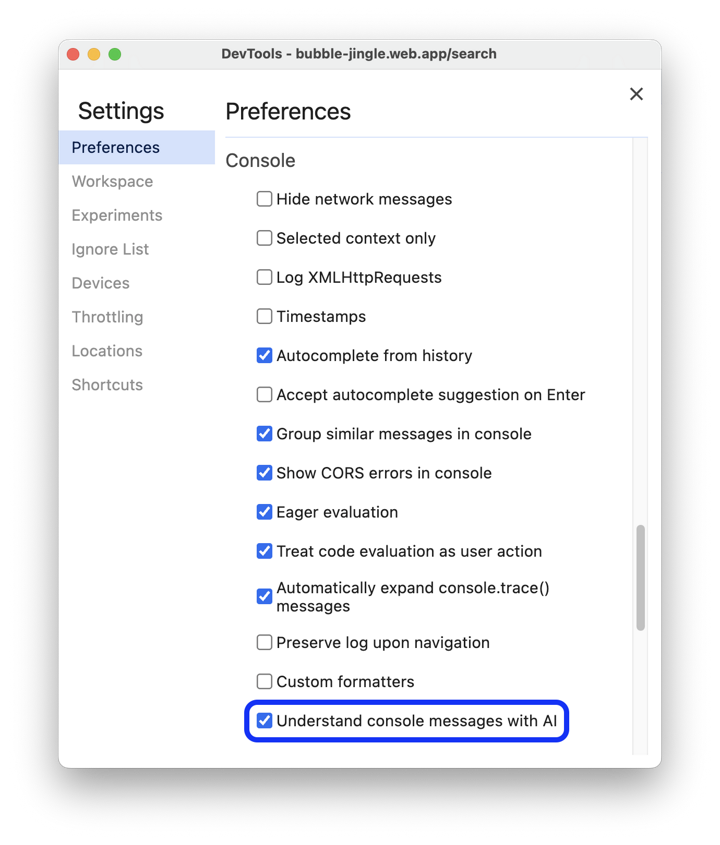
Task: Uncheck Group similar messages in console
Action: click(264, 433)
